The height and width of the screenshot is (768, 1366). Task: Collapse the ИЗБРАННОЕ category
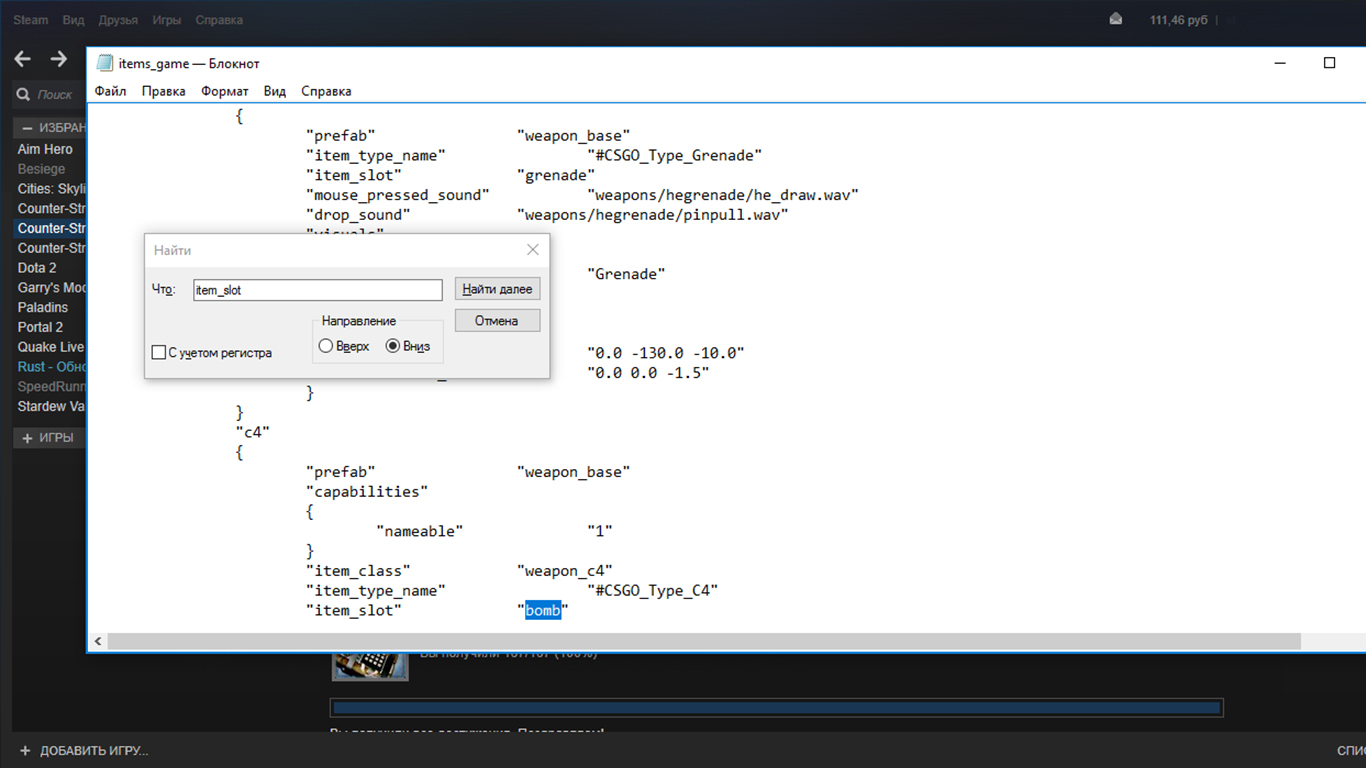click(28, 128)
